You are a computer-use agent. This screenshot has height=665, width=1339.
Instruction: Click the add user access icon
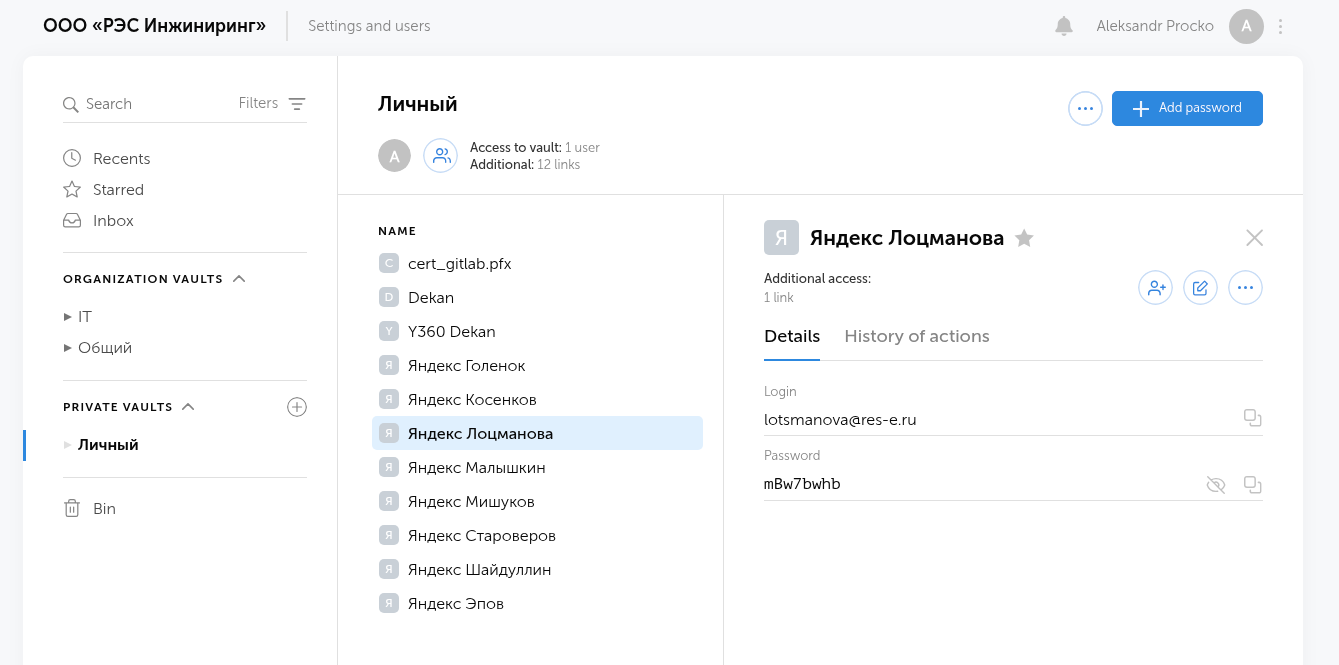click(x=1155, y=288)
